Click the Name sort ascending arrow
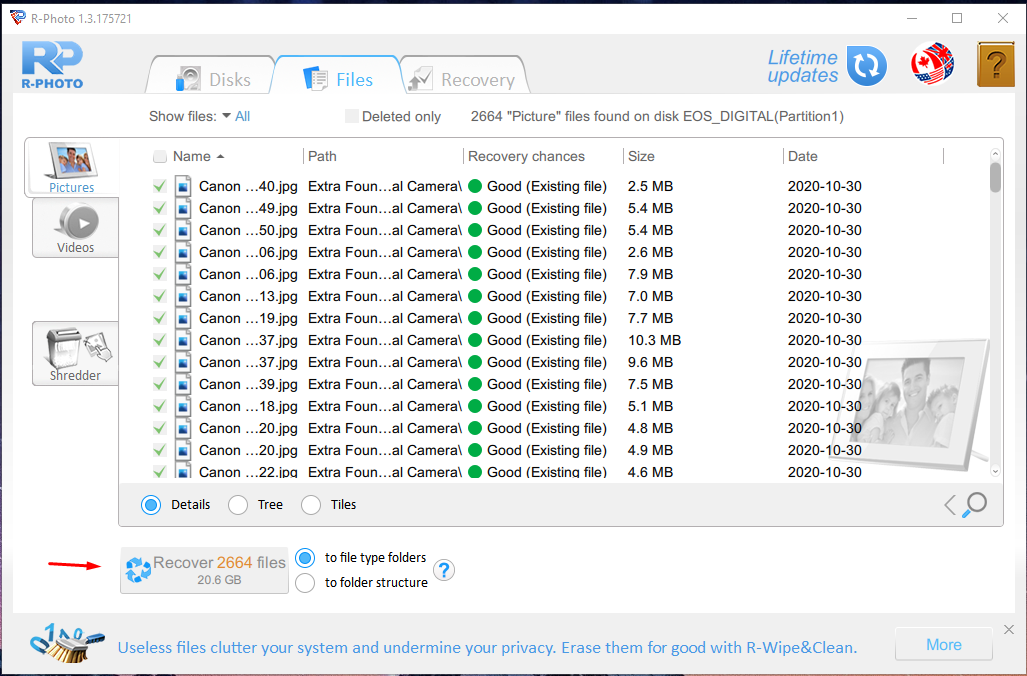 click(x=221, y=157)
